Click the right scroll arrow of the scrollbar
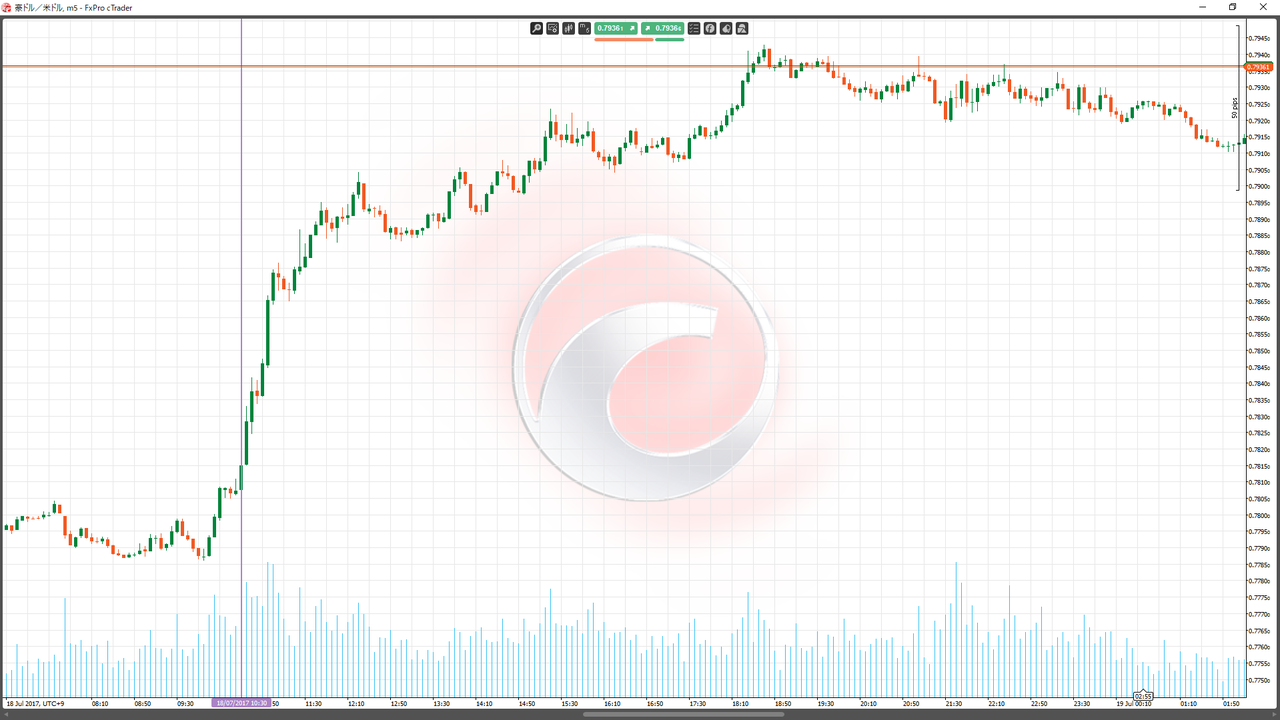 (x=1274, y=714)
